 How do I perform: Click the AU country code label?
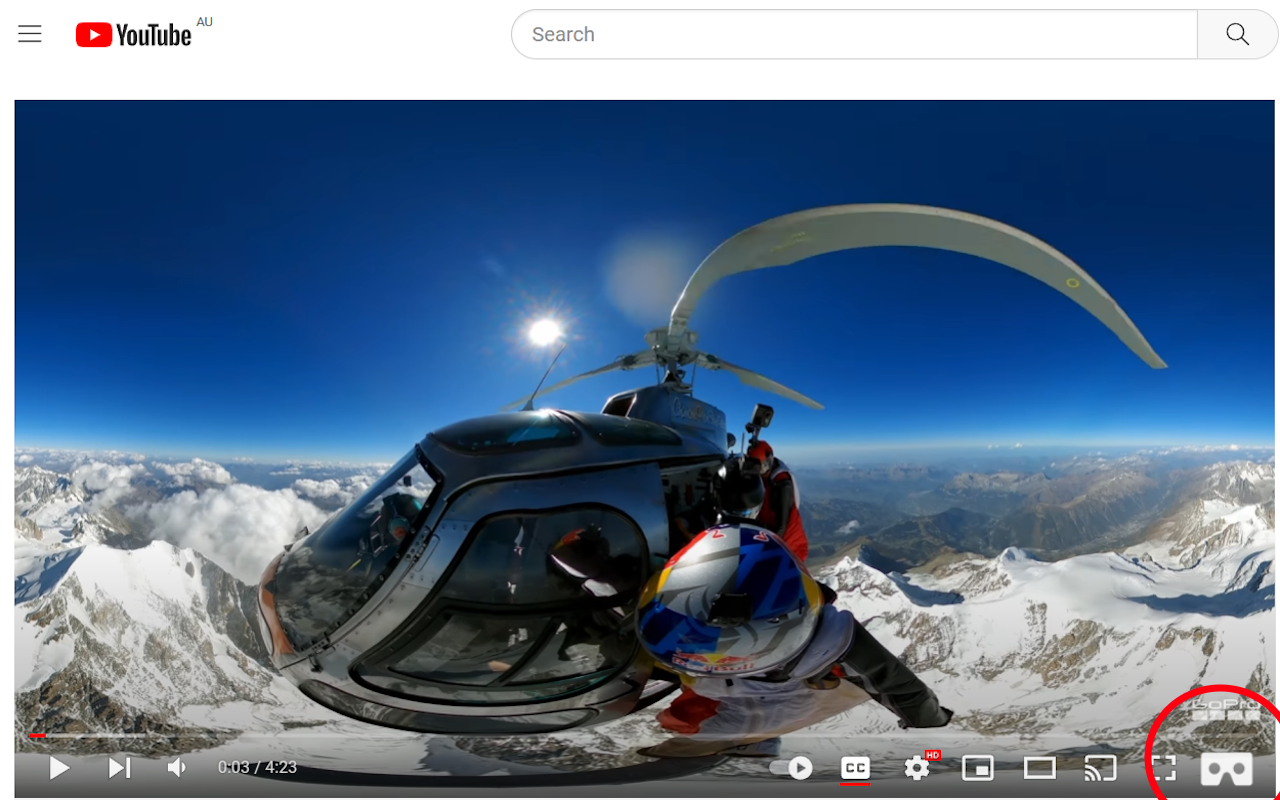[x=205, y=22]
